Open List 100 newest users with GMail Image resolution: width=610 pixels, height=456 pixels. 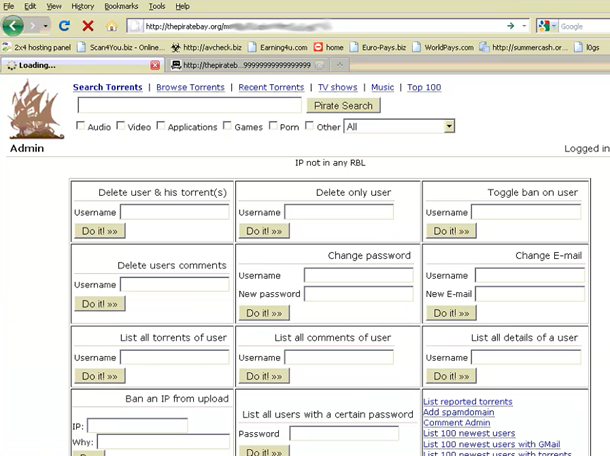tap(492, 444)
